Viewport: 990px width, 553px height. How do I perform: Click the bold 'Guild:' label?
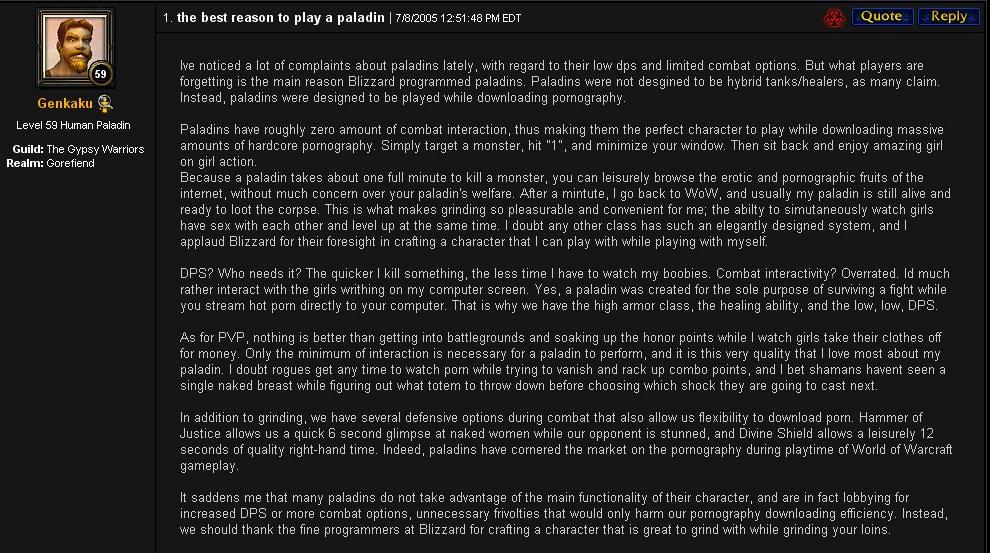[x=28, y=149]
